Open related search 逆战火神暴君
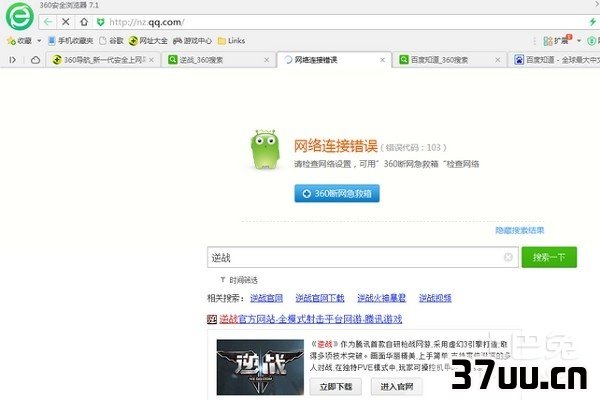This screenshot has width=600, height=400. pos(382,298)
